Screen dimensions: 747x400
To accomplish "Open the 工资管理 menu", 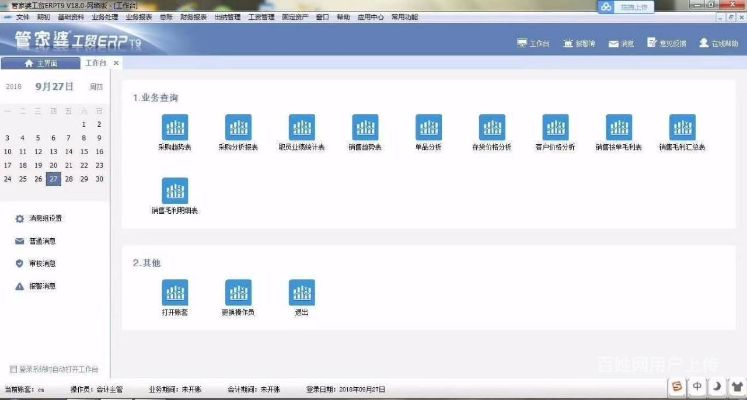I will [x=261, y=17].
